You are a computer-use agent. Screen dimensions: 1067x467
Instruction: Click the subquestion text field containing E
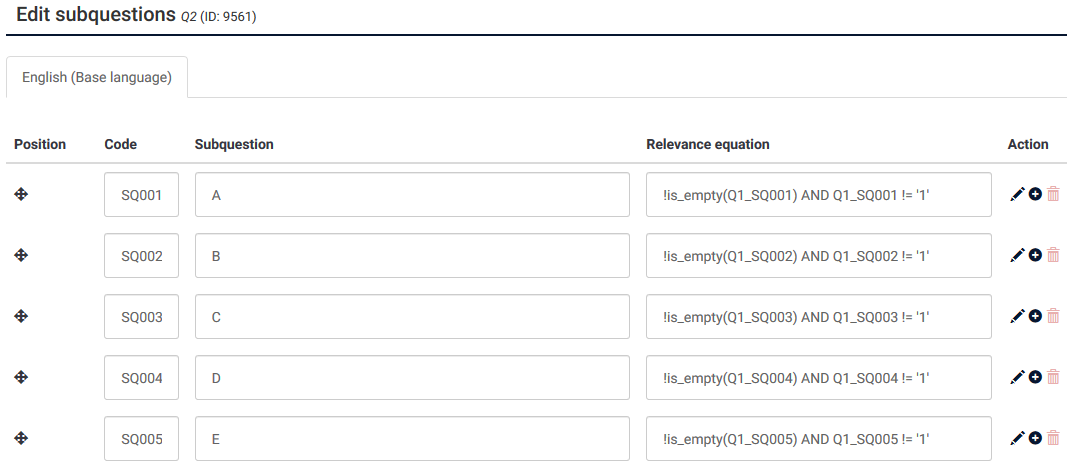pyautogui.click(x=412, y=438)
